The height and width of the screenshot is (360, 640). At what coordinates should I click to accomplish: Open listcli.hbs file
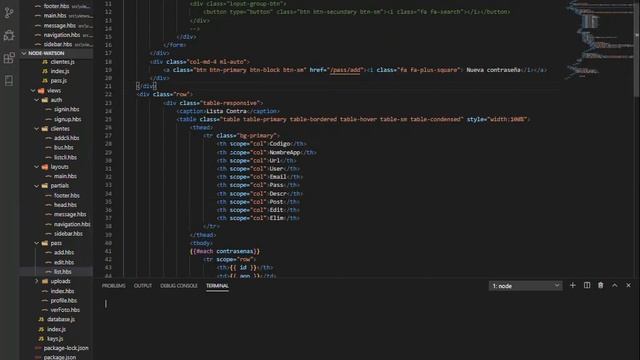pos(65,157)
